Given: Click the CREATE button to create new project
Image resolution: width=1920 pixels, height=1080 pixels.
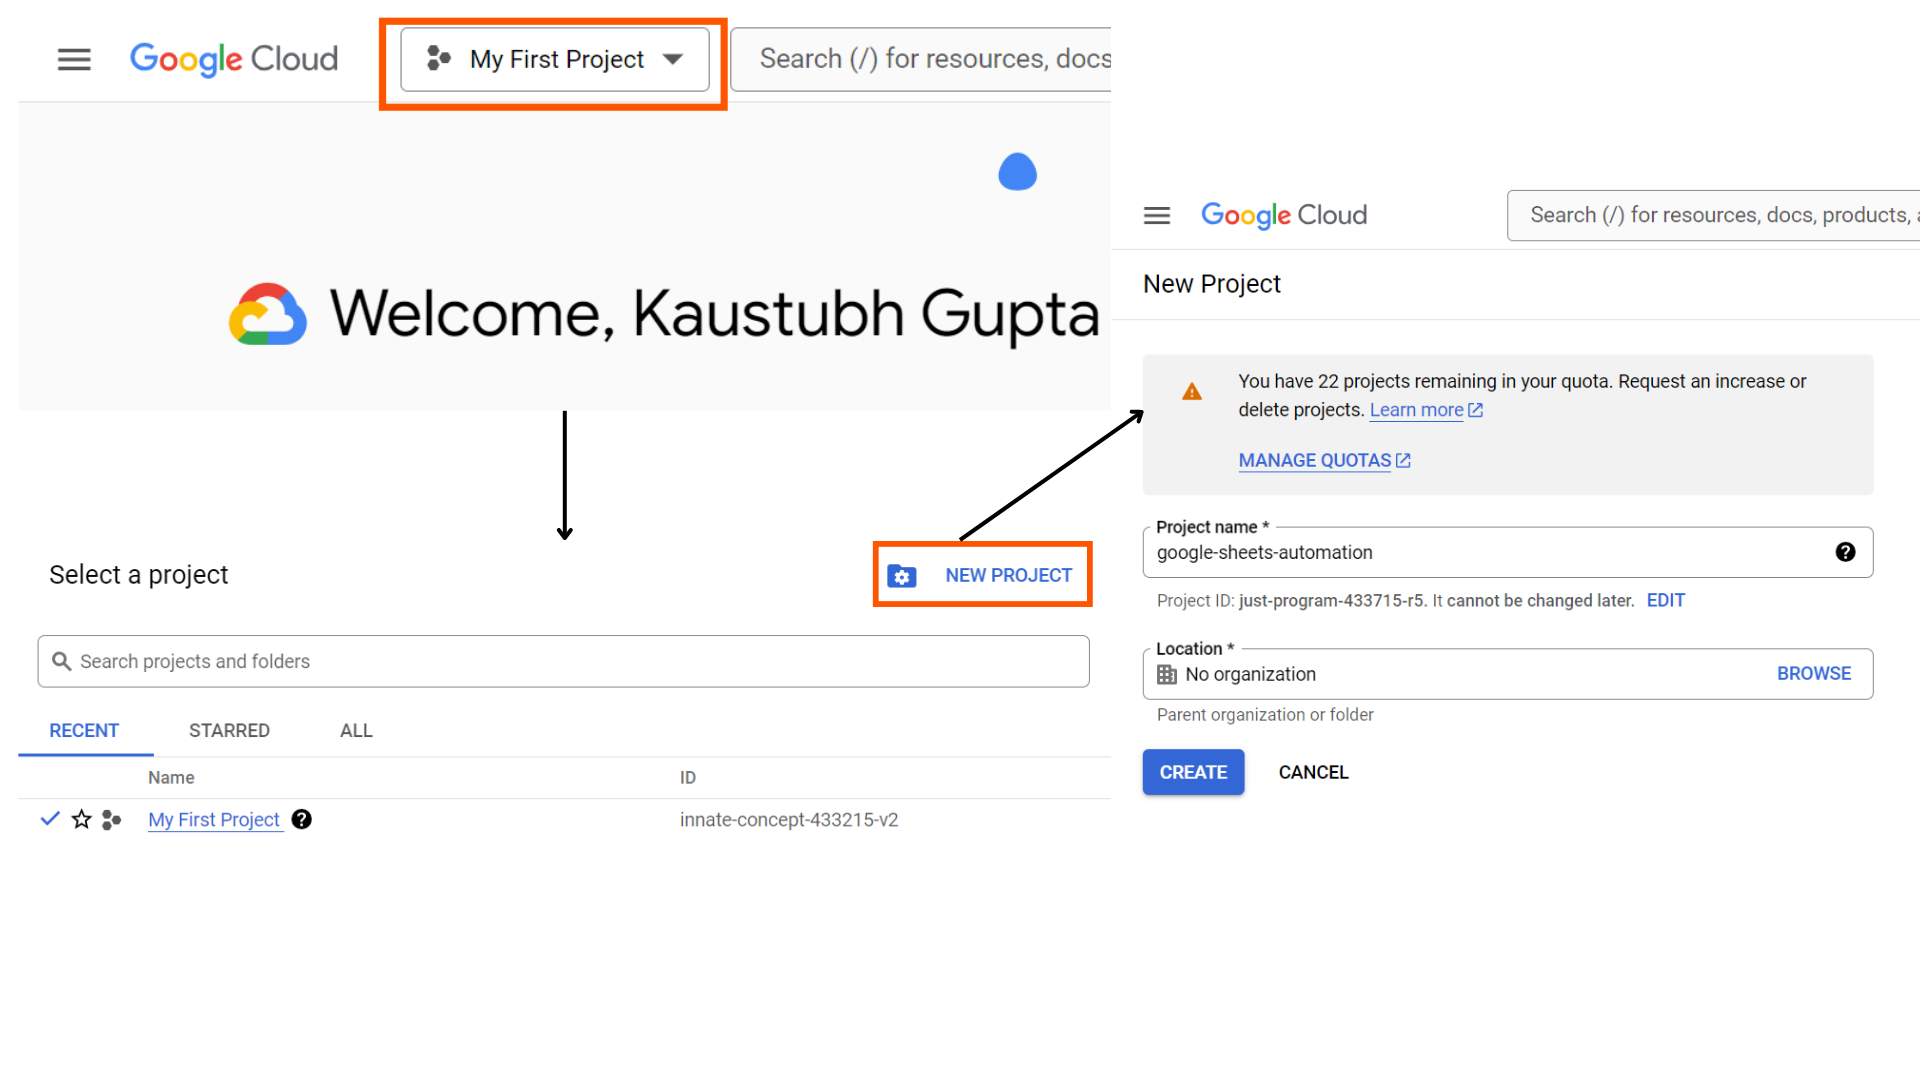Looking at the screenshot, I should [1193, 771].
